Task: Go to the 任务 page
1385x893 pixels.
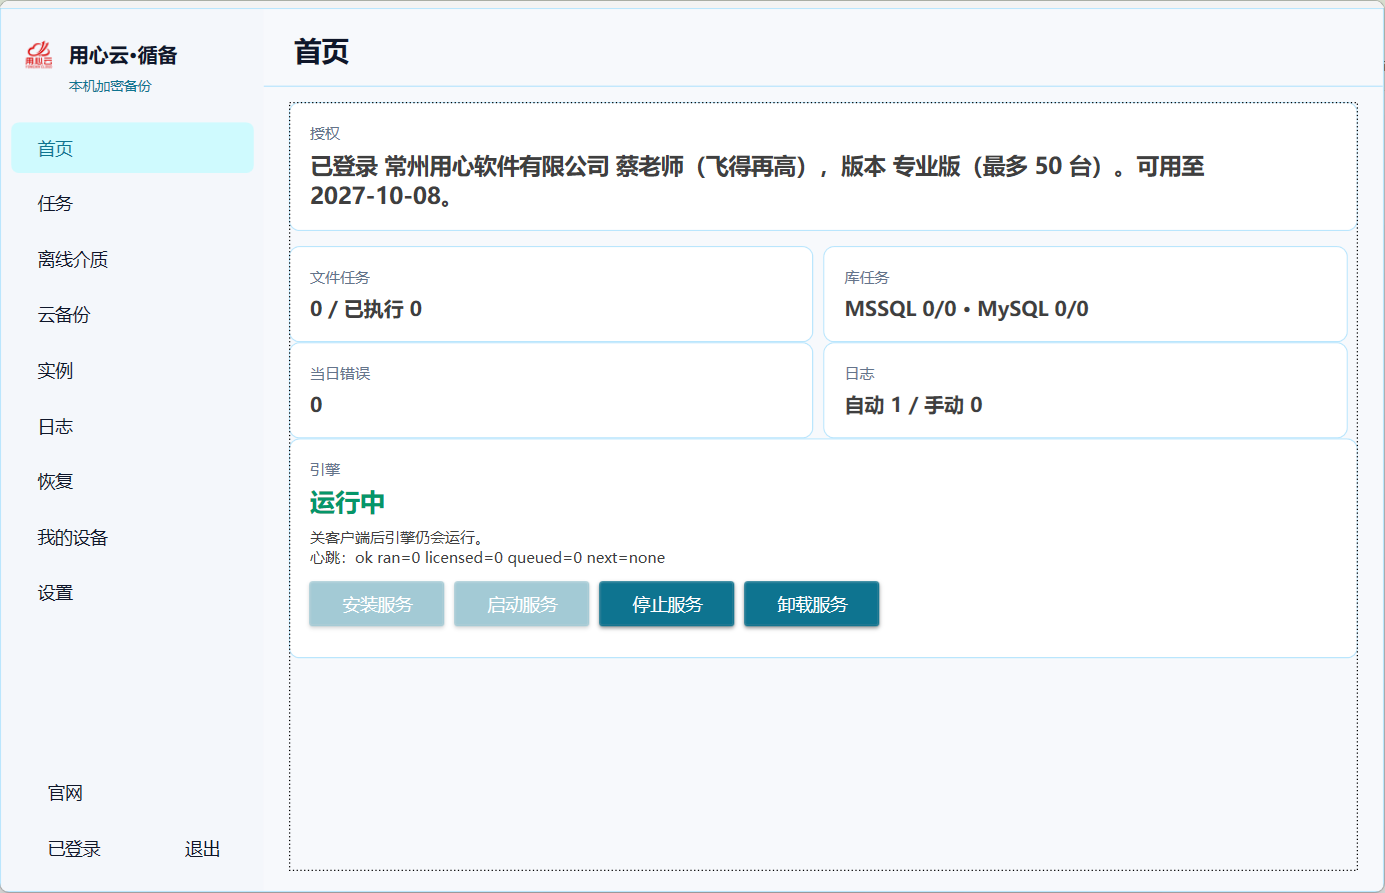Action: tap(132, 204)
